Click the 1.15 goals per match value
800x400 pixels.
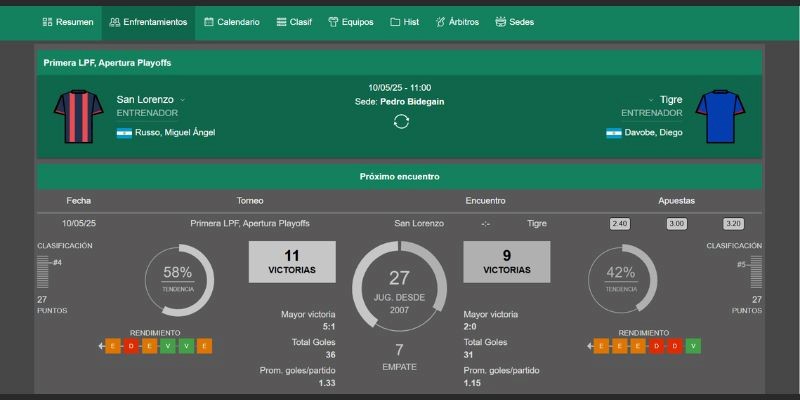pyautogui.click(x=471, y=383)
